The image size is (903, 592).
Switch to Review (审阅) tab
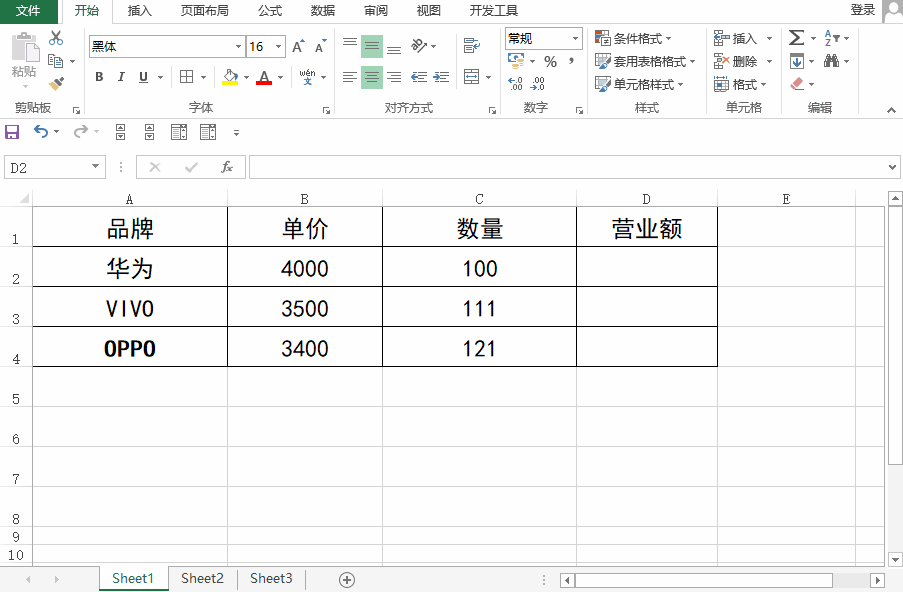(375, 11)
